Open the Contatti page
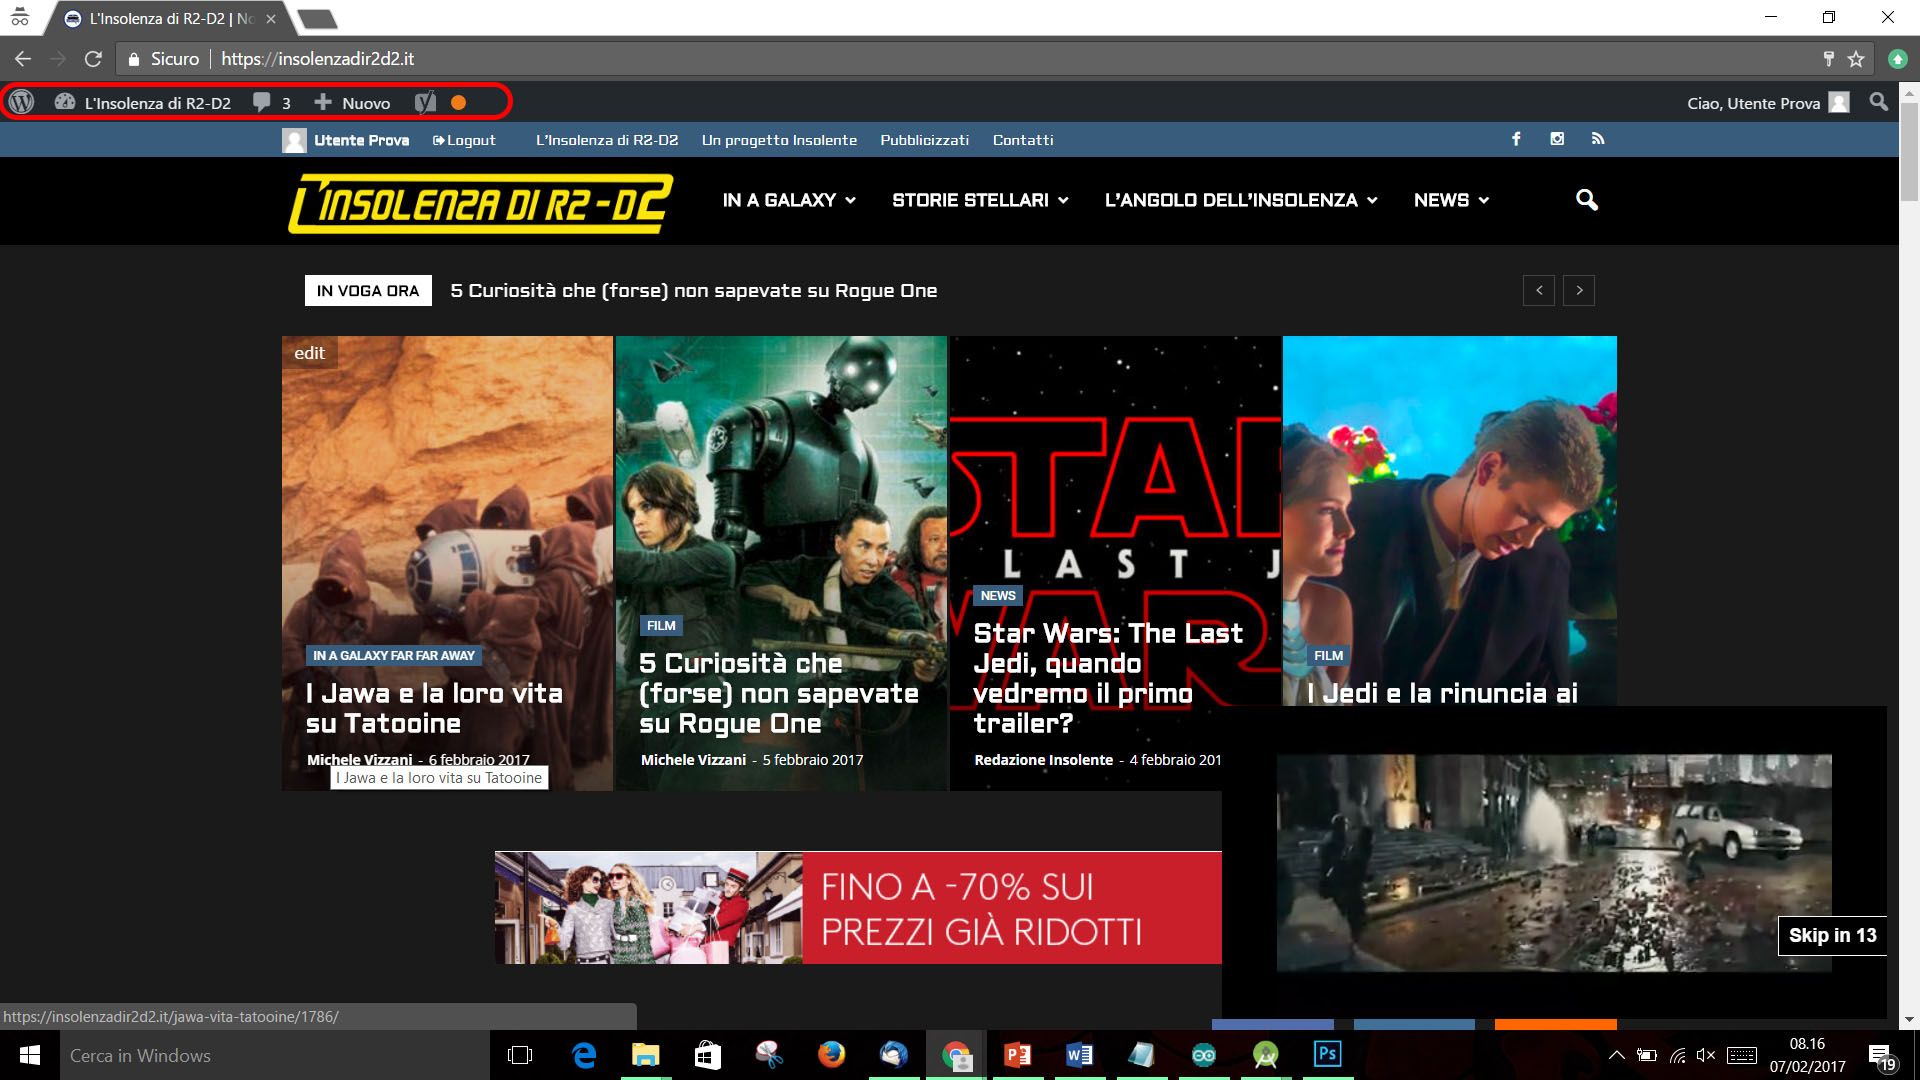Viewport: 1920px width, 1080px height. click(1023, 140)
